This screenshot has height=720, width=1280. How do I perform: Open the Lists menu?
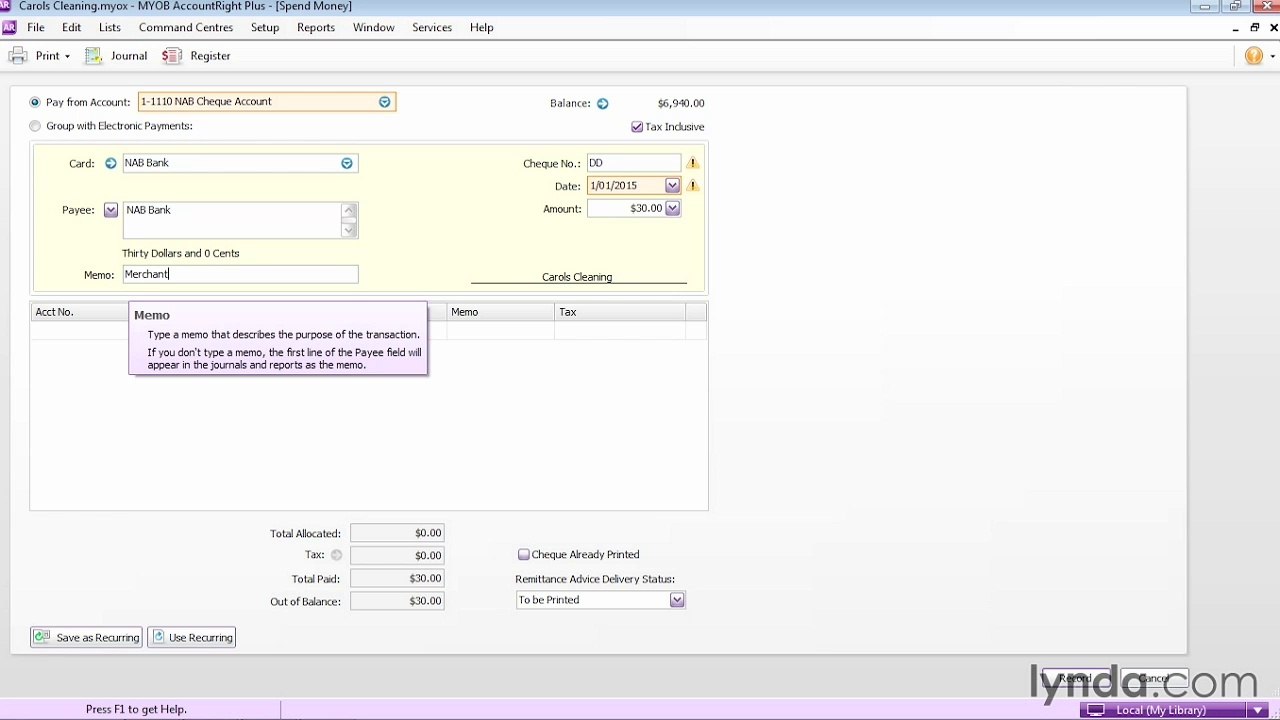coord(110,27)
